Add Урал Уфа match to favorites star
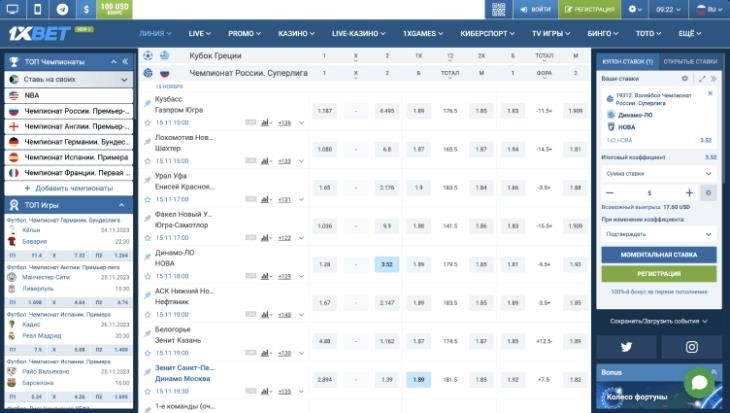This screenshot has width=730, height=413. pyautogui.click(x=148, y=199)
